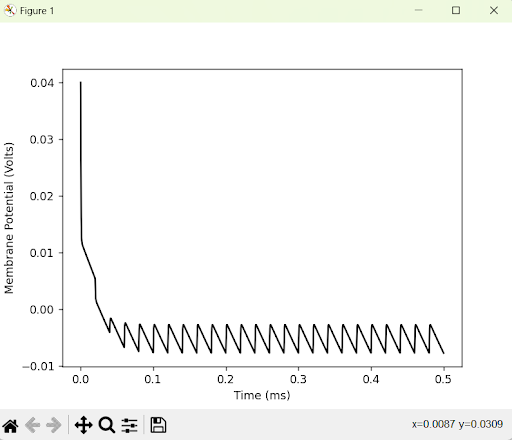The image size is (512, 440).
Task: Click the 0.5 x-axis tick label
Action: point(443,379)
